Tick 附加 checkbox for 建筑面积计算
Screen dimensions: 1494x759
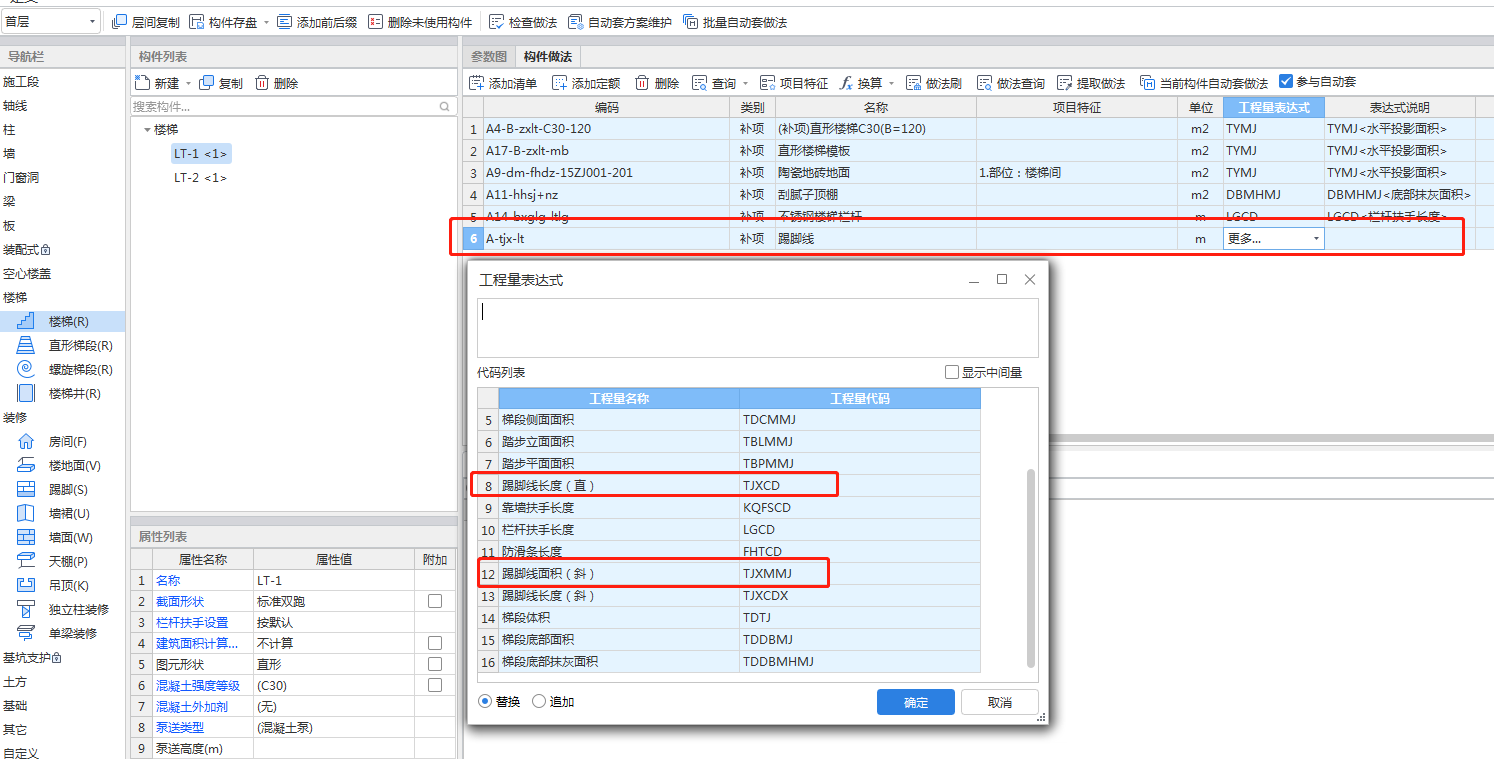point(435,643)
